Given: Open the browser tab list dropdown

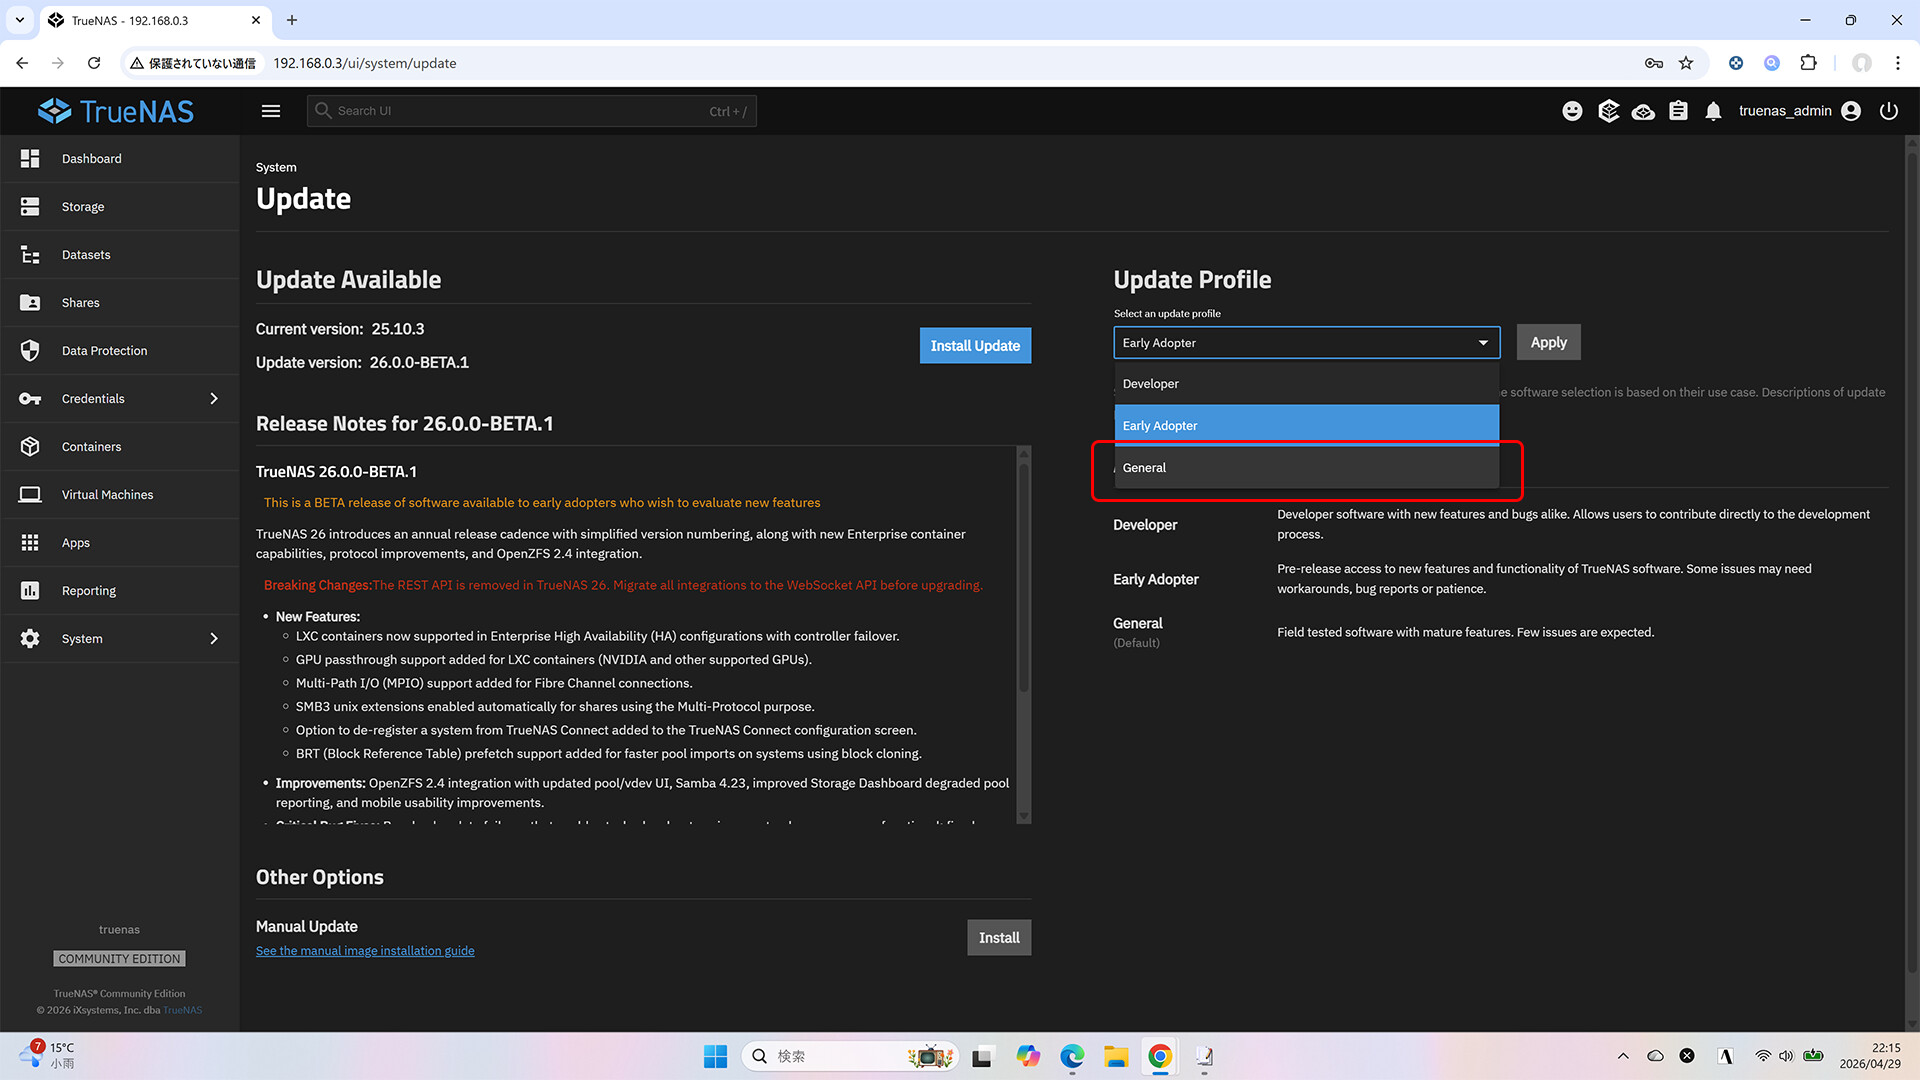Looking at the screenshot, I should pos(20,20).
